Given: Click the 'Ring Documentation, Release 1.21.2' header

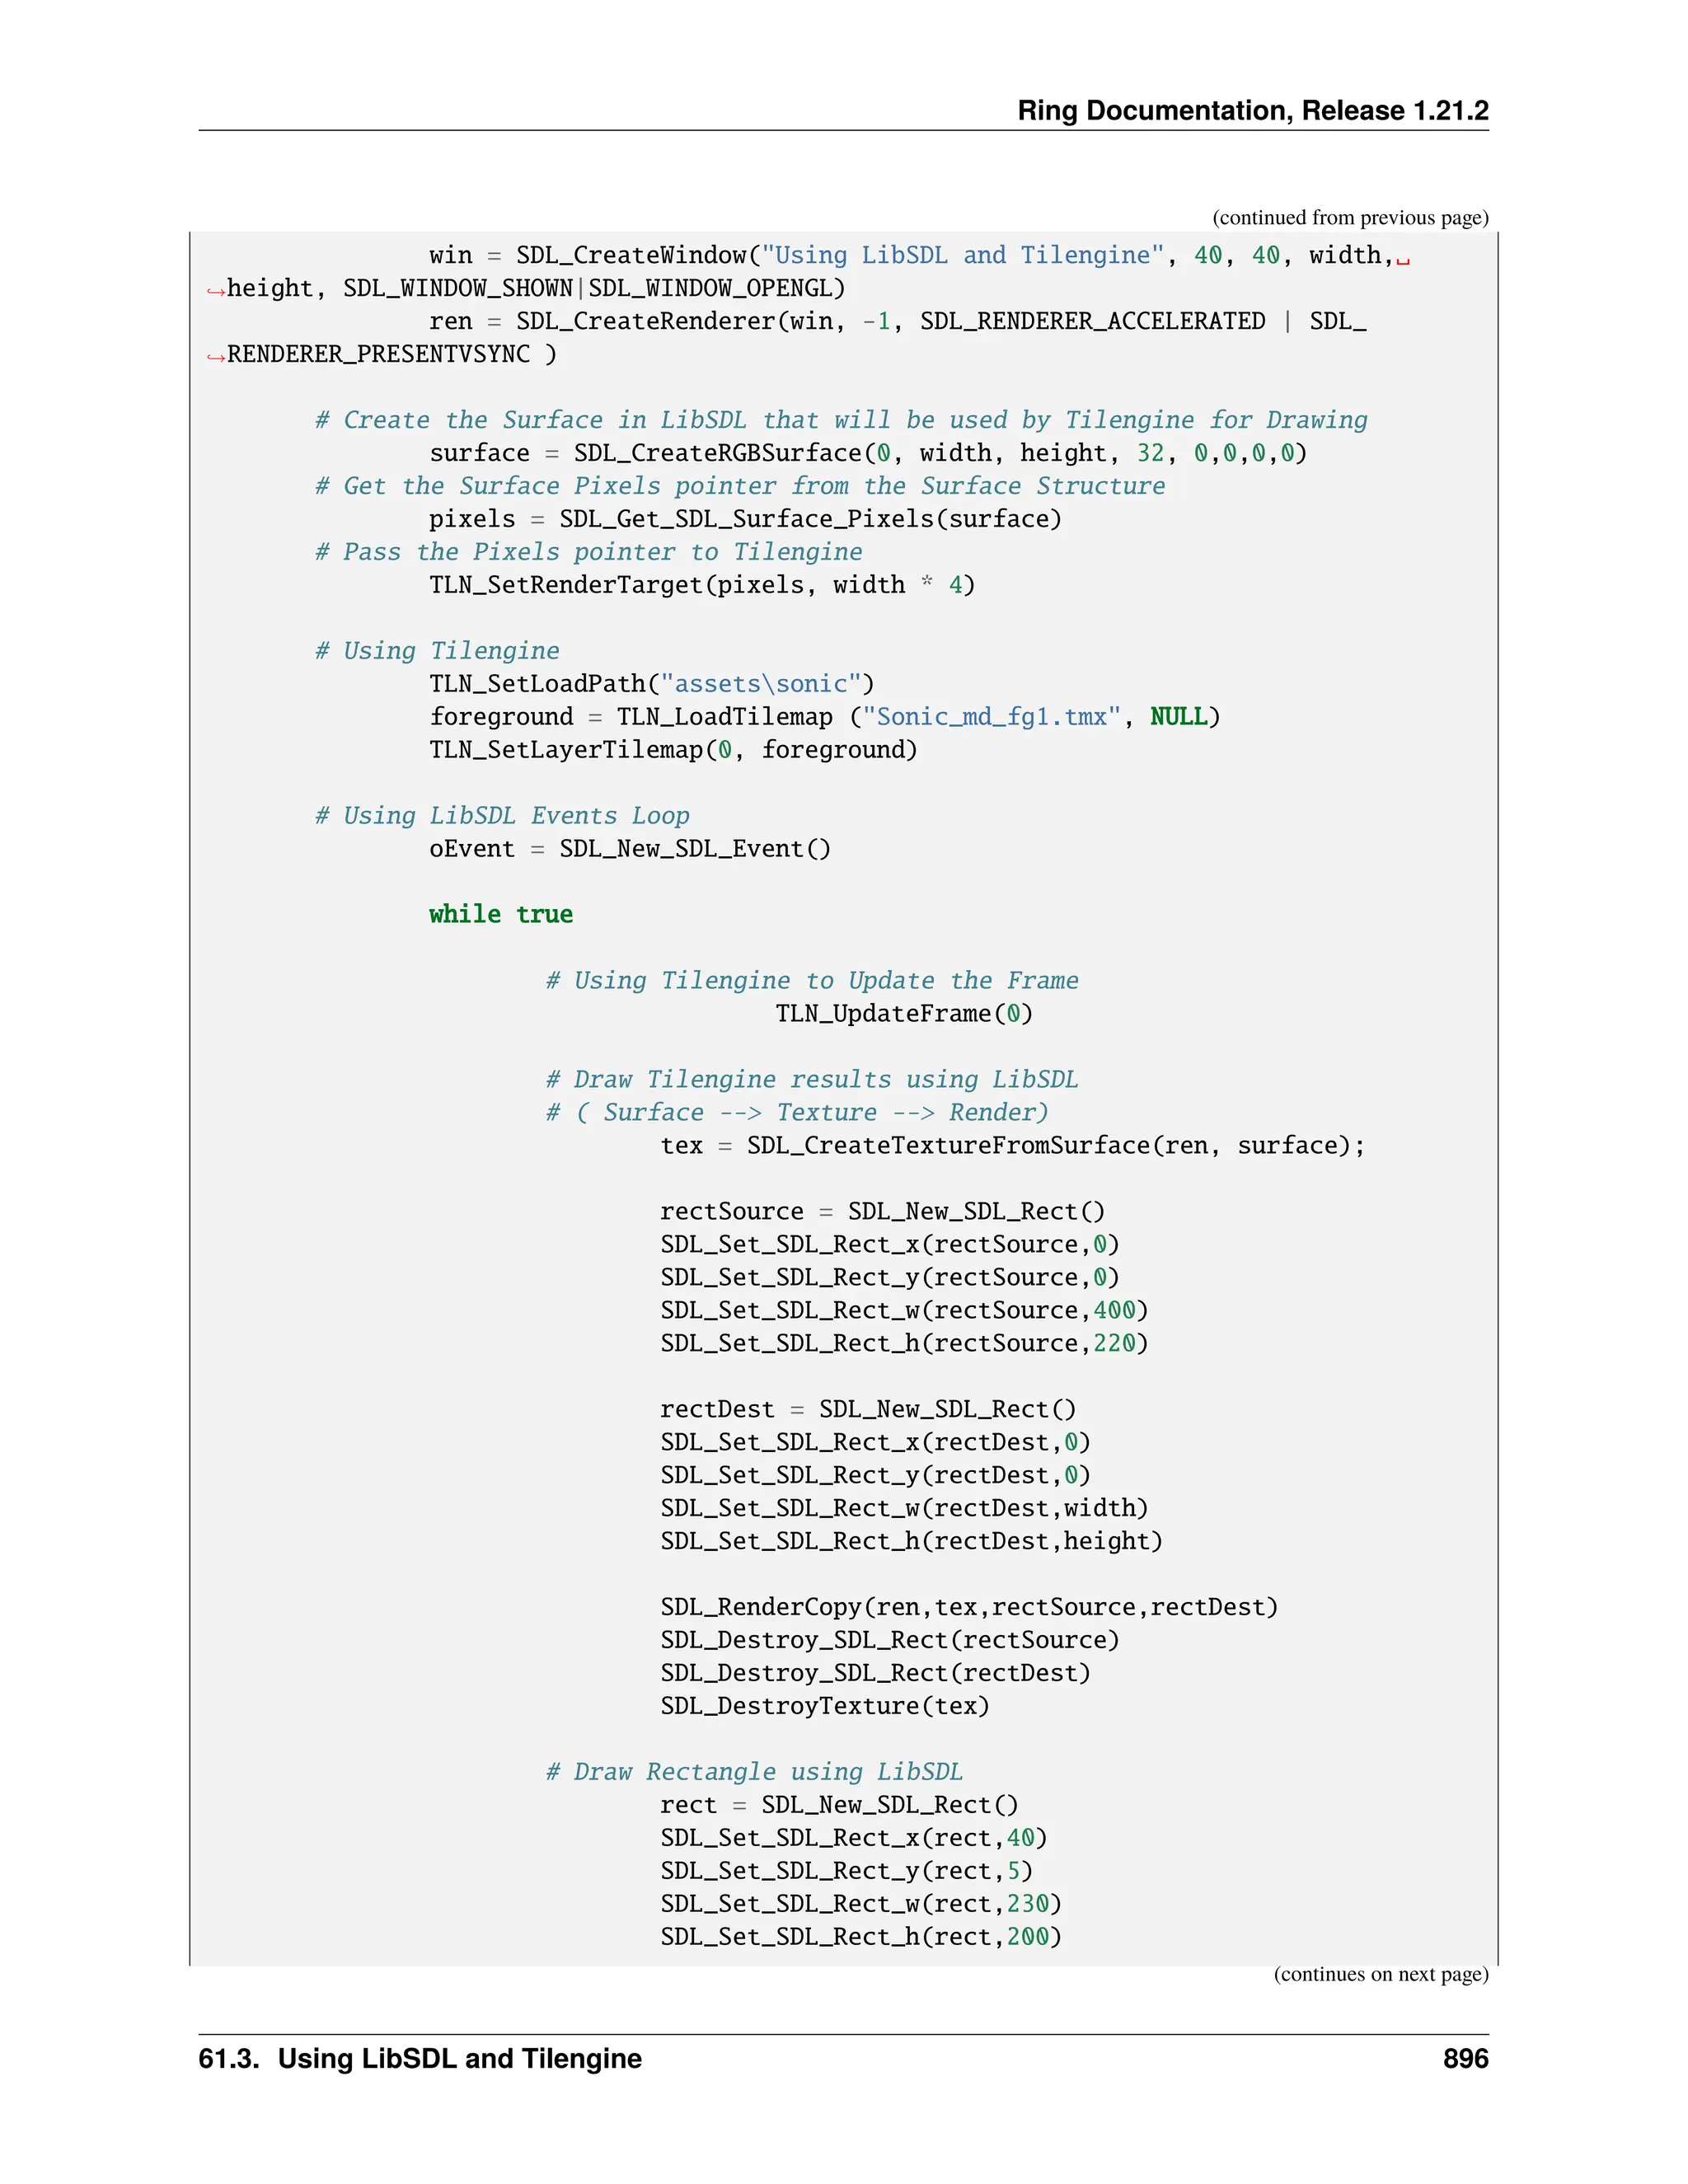Looking at the screenshot, I should pos(1252,110).
